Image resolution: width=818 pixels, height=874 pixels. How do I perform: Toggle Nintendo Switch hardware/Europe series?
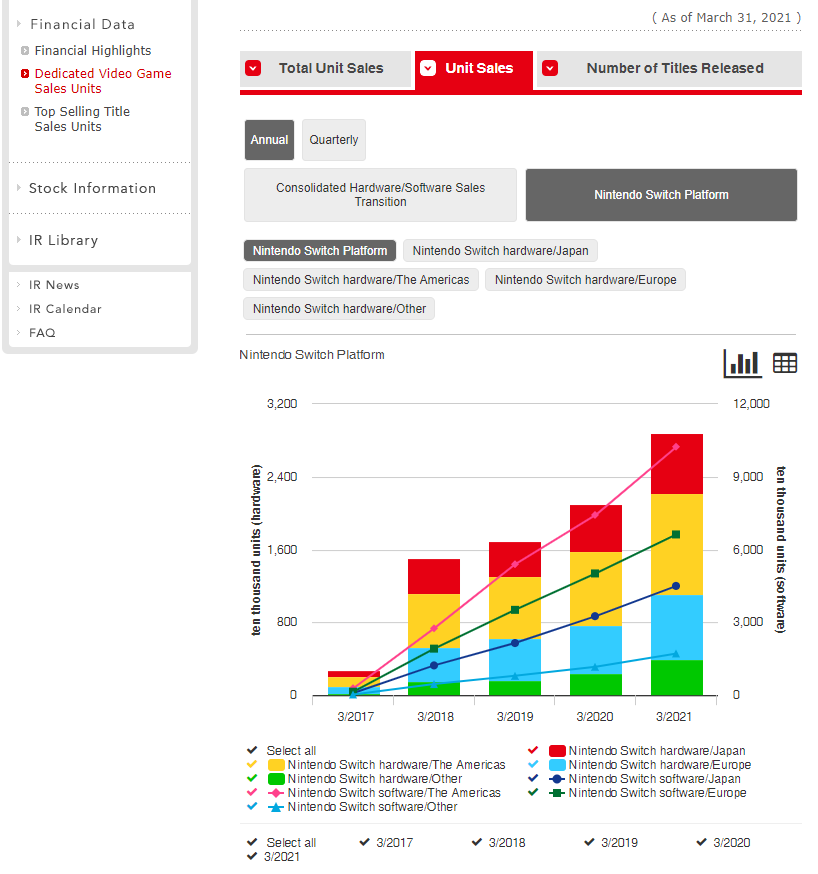533,764
